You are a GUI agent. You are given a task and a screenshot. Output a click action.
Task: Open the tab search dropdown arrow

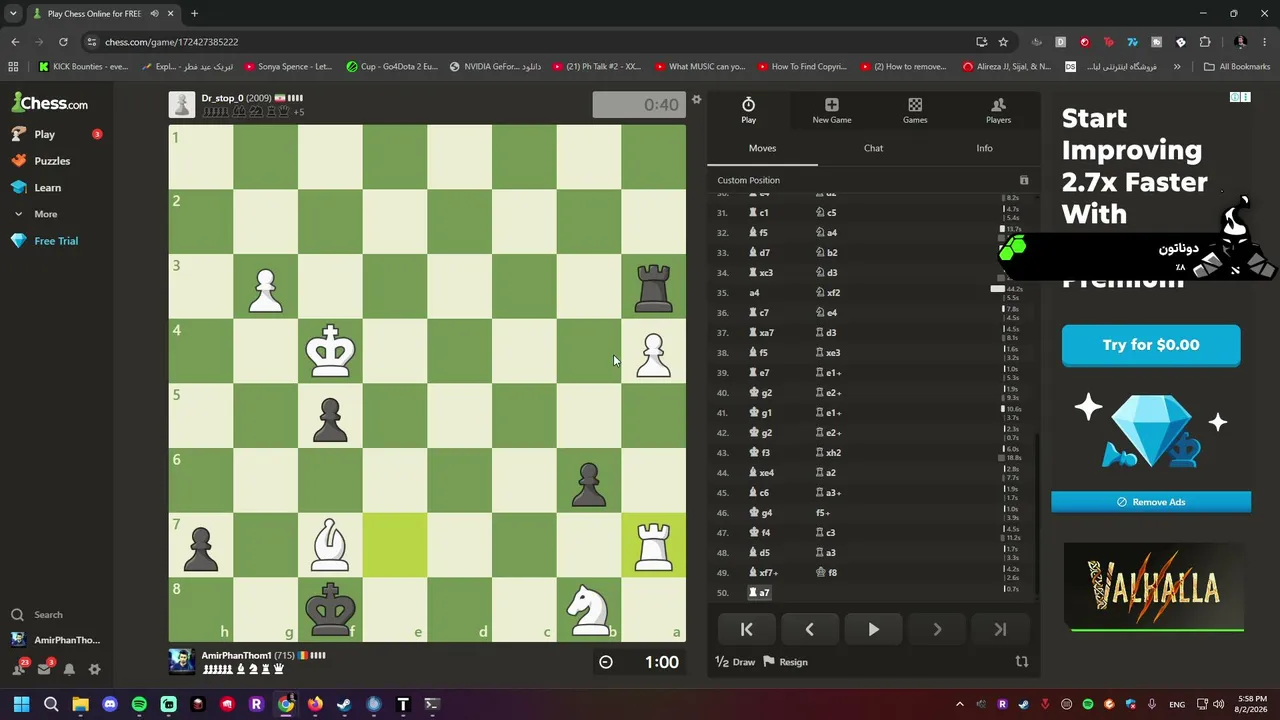(x=13, y=13)
